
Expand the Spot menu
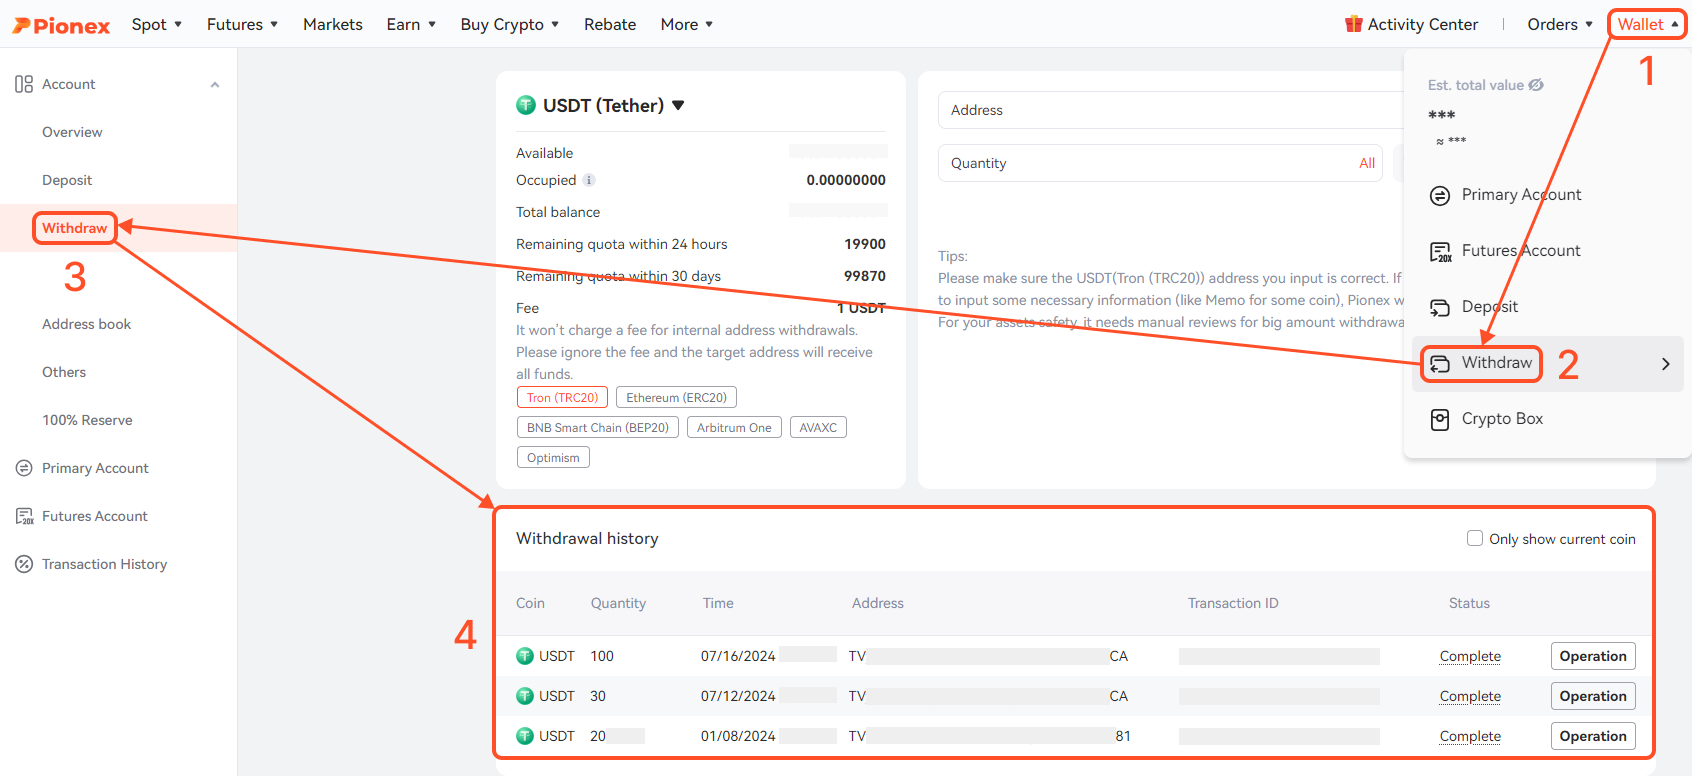point(157,24)
